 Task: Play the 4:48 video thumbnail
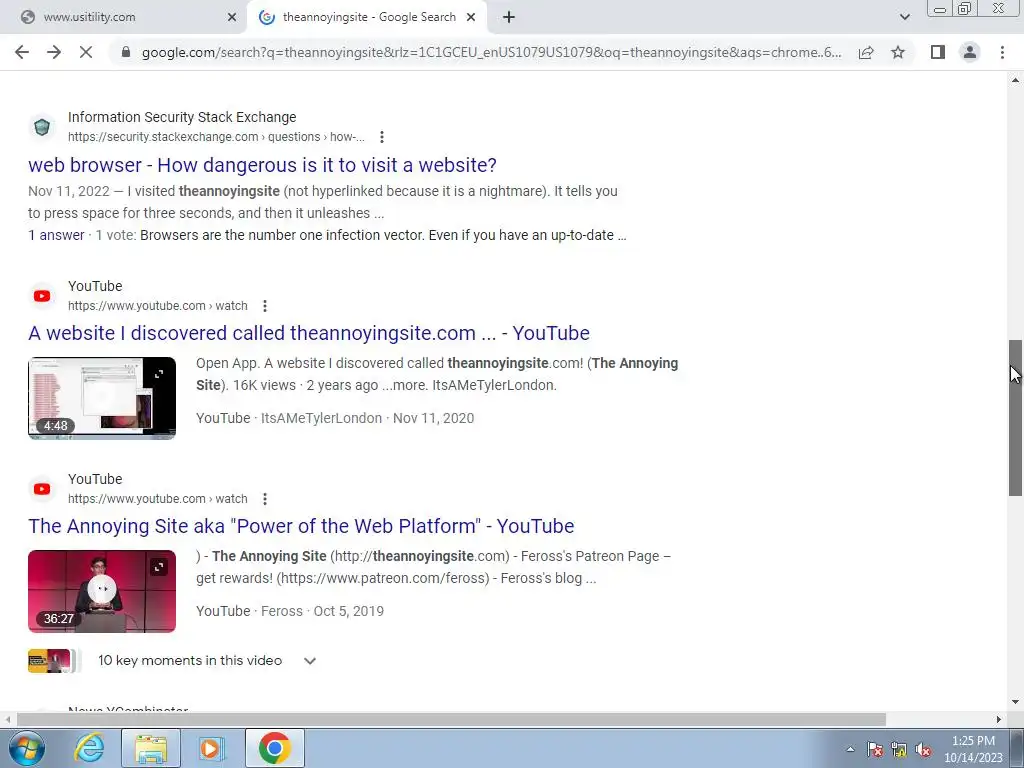[x=102, y=398]
